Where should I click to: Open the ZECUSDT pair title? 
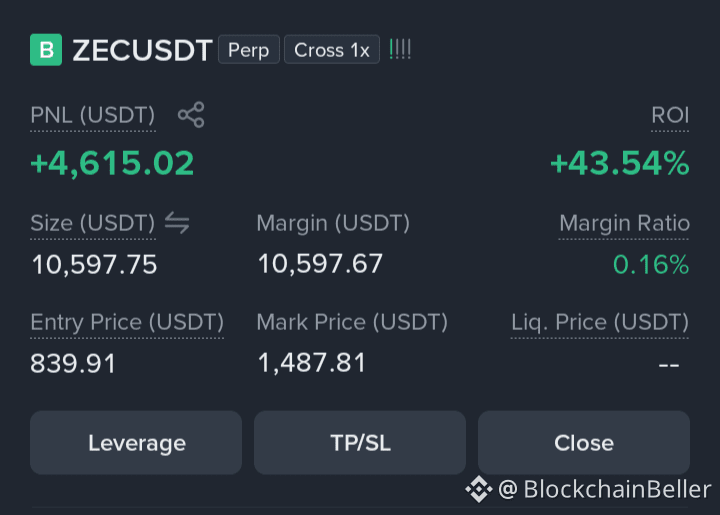tap(142, 50)
